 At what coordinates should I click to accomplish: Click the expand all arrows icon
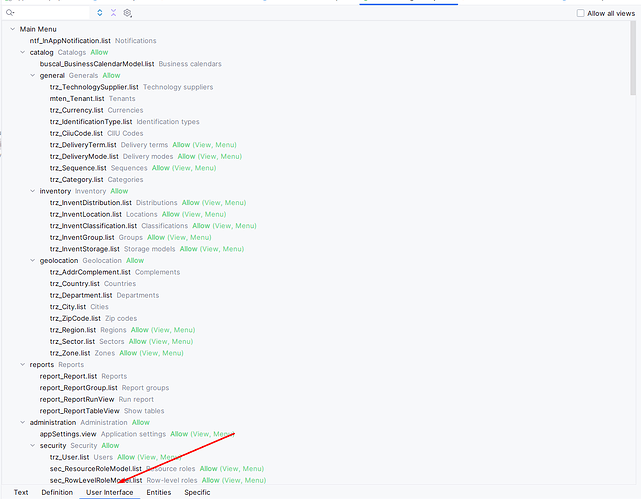99,13
